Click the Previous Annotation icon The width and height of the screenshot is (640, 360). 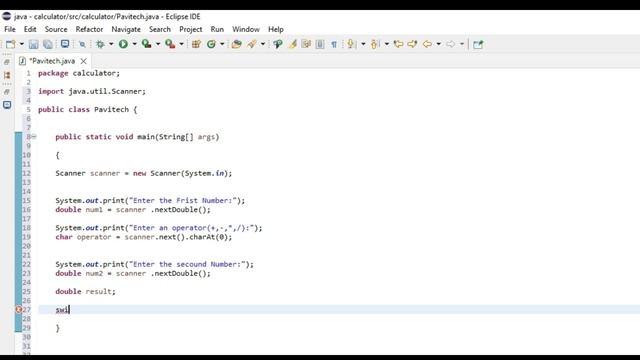tap(375, 44)
